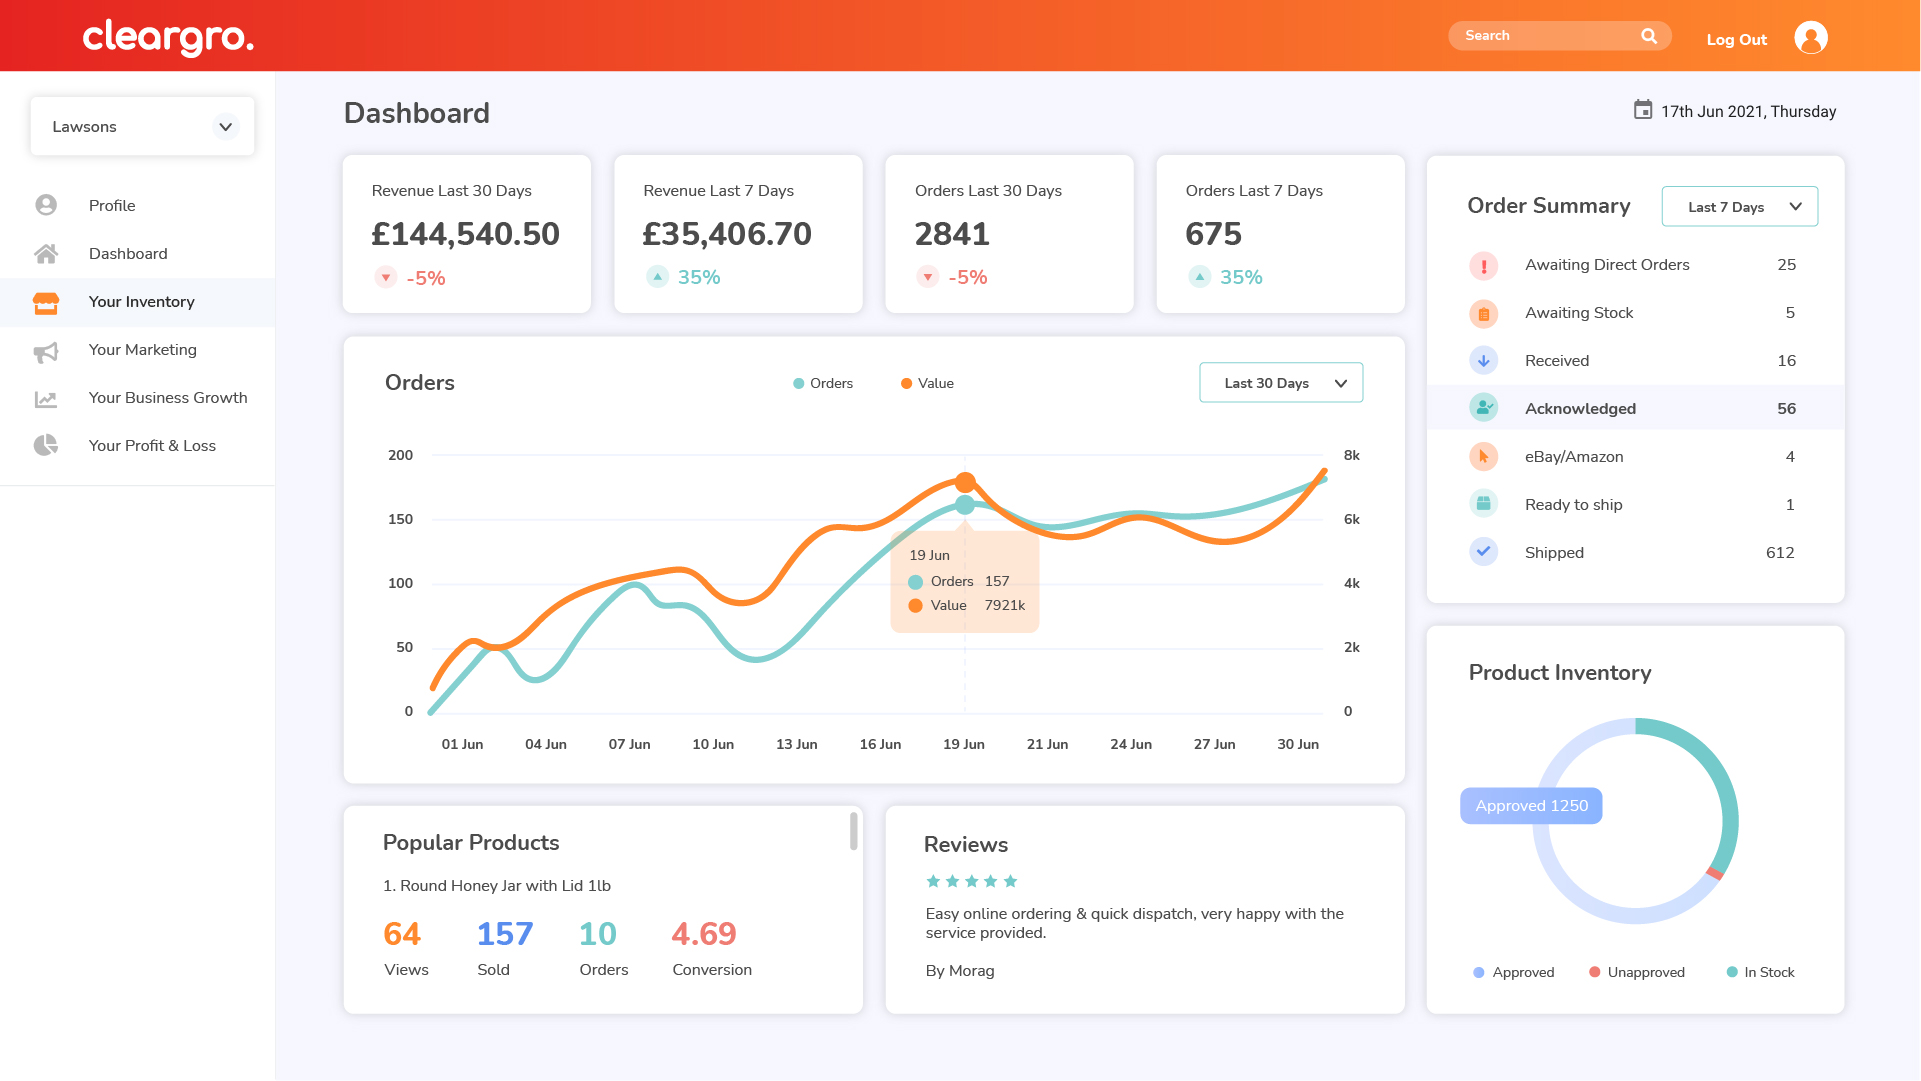1921x1081 pixels.
Task: Click the Business Growth chart icon
Action: (x=46, y=399)
